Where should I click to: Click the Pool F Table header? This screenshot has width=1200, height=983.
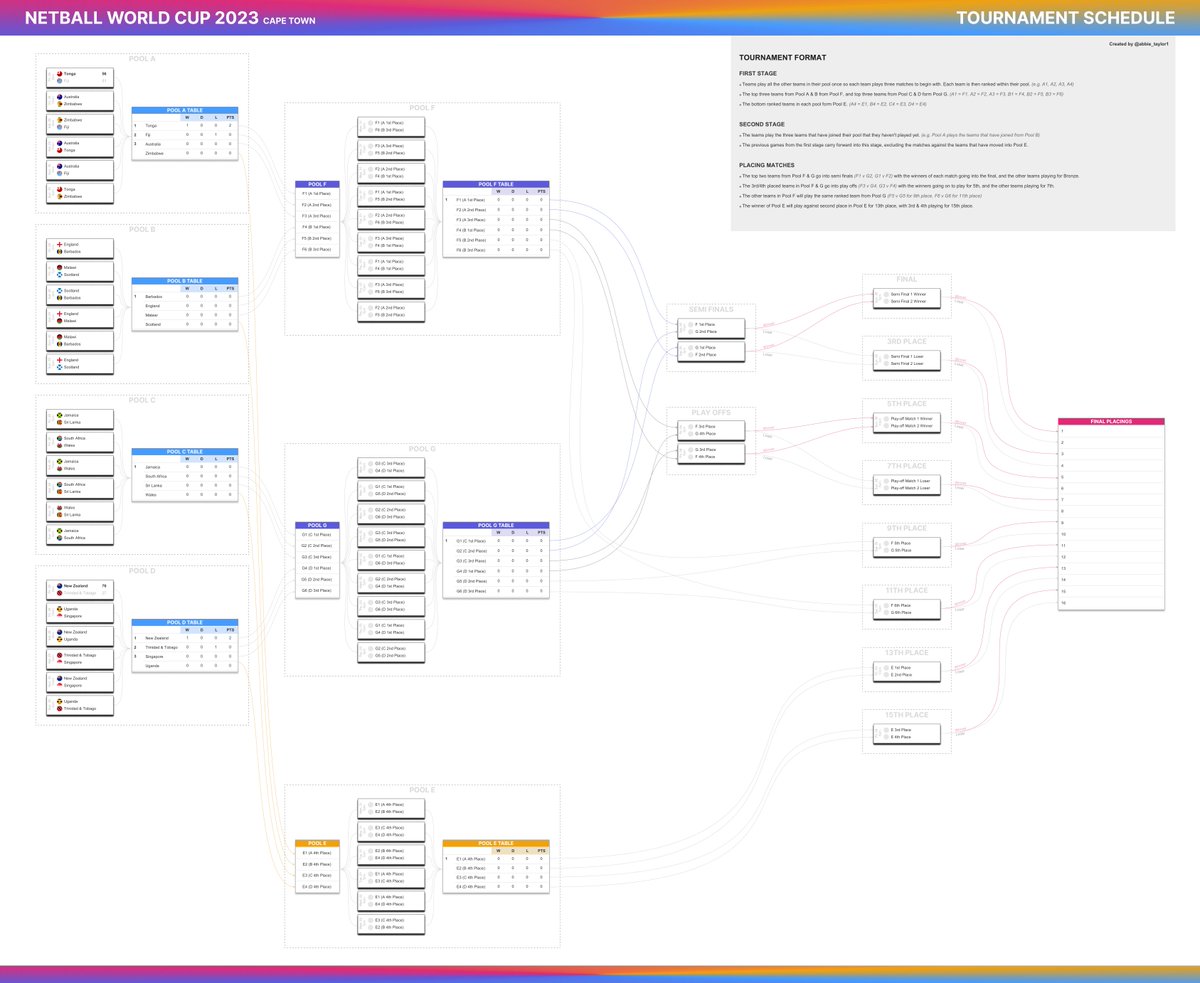pos(496,184)
